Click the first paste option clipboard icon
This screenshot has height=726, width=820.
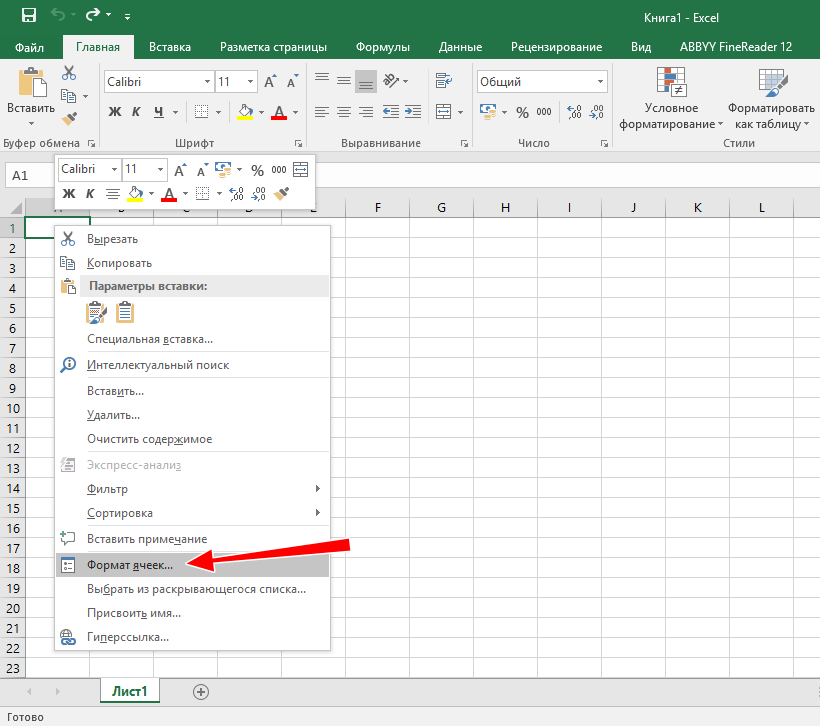[96, 312]
